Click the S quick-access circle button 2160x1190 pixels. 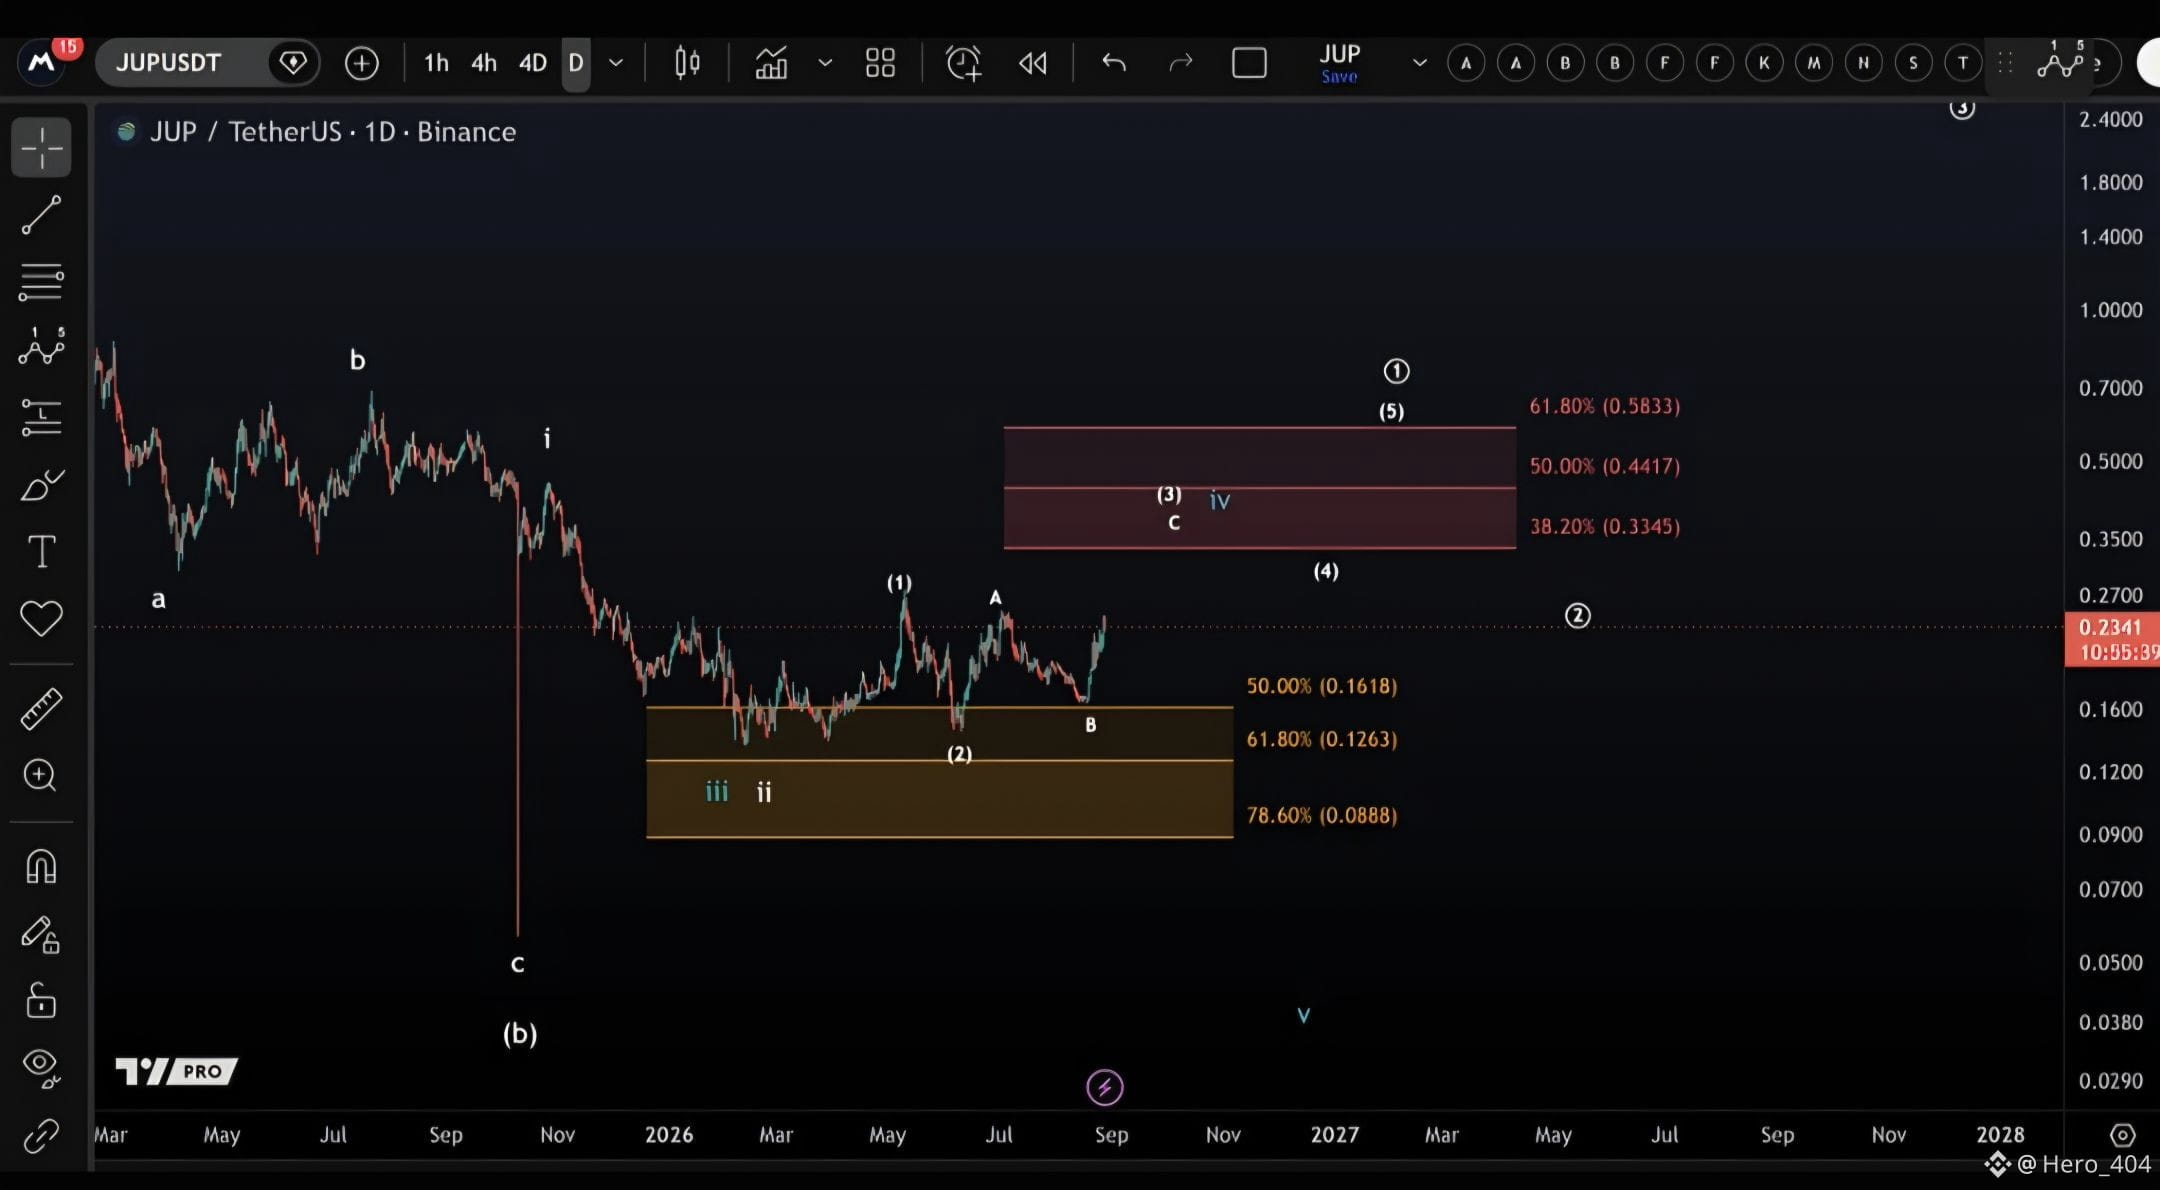[x=1913, y=63]
